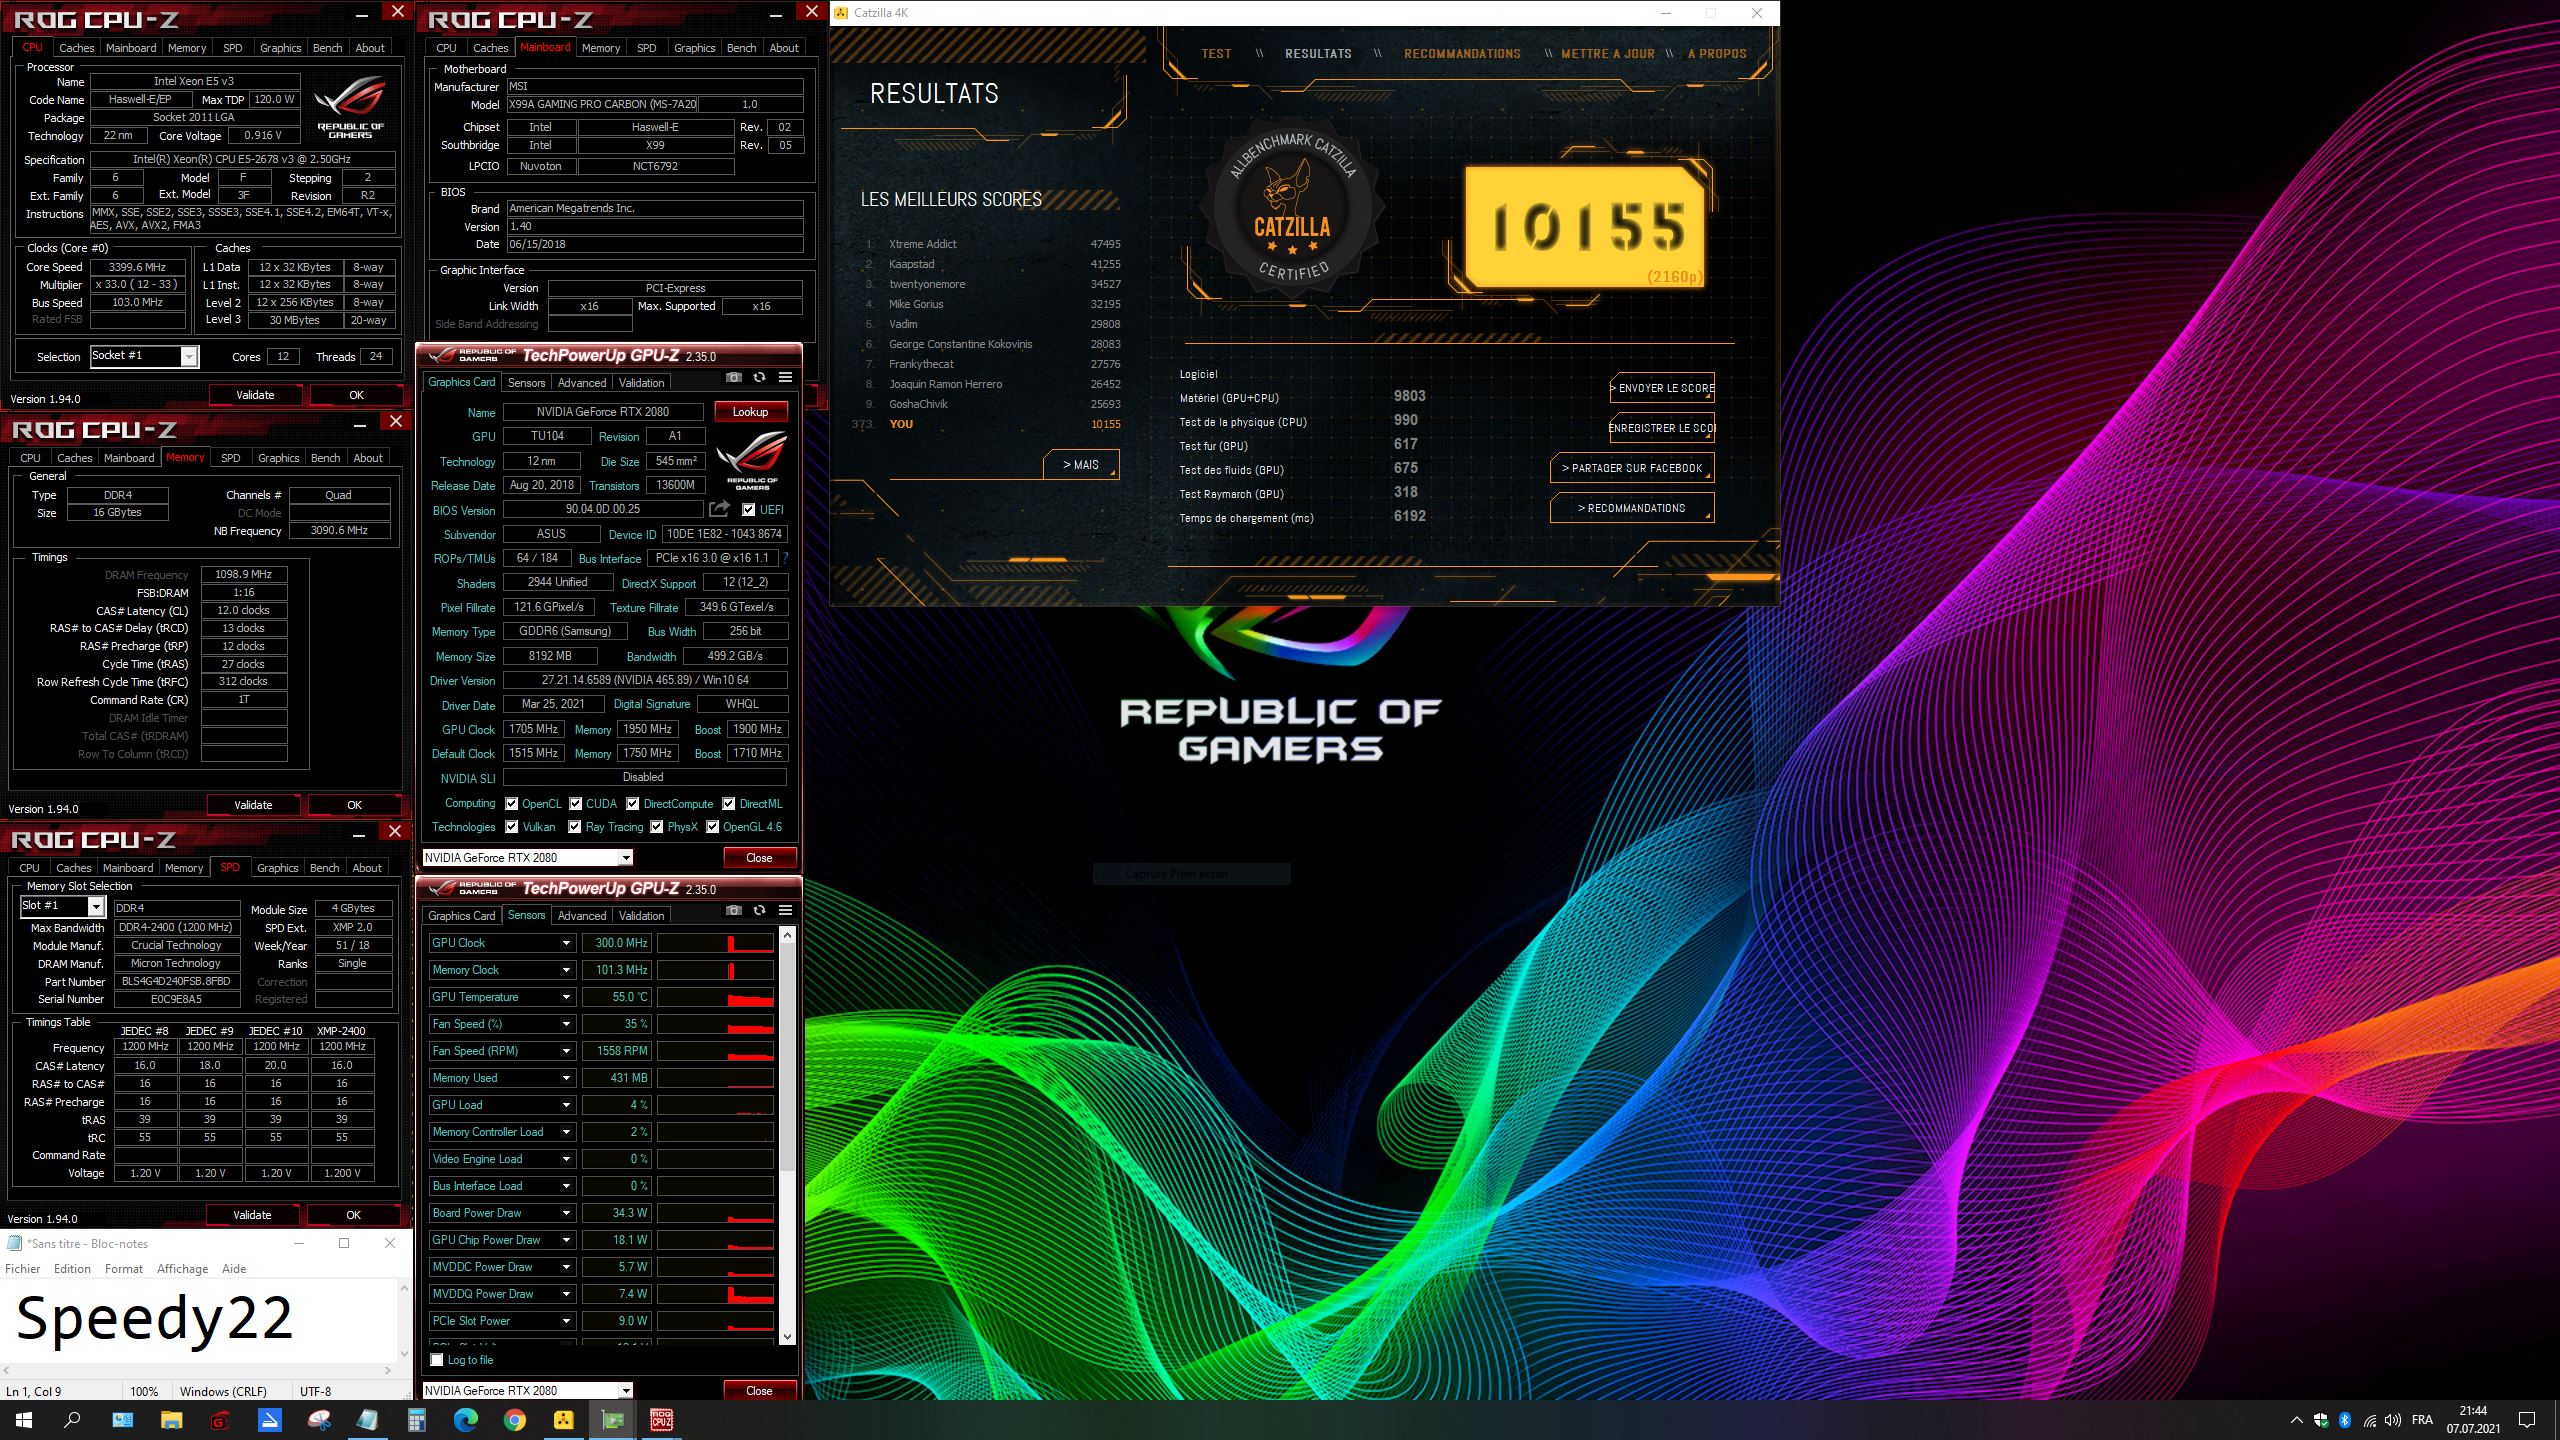This screenshot has height=1440, width=2560.
Task: Click the BIOS export share icon in GPU-Z
Action: (719, 509)
